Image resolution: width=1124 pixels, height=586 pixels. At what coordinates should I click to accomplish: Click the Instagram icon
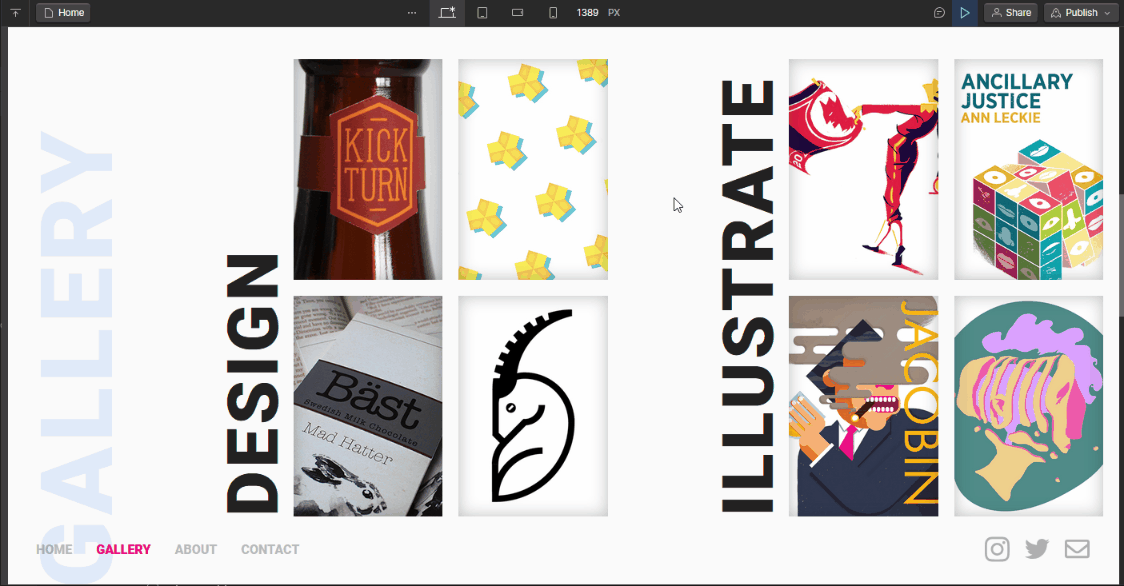coord(997,549)
